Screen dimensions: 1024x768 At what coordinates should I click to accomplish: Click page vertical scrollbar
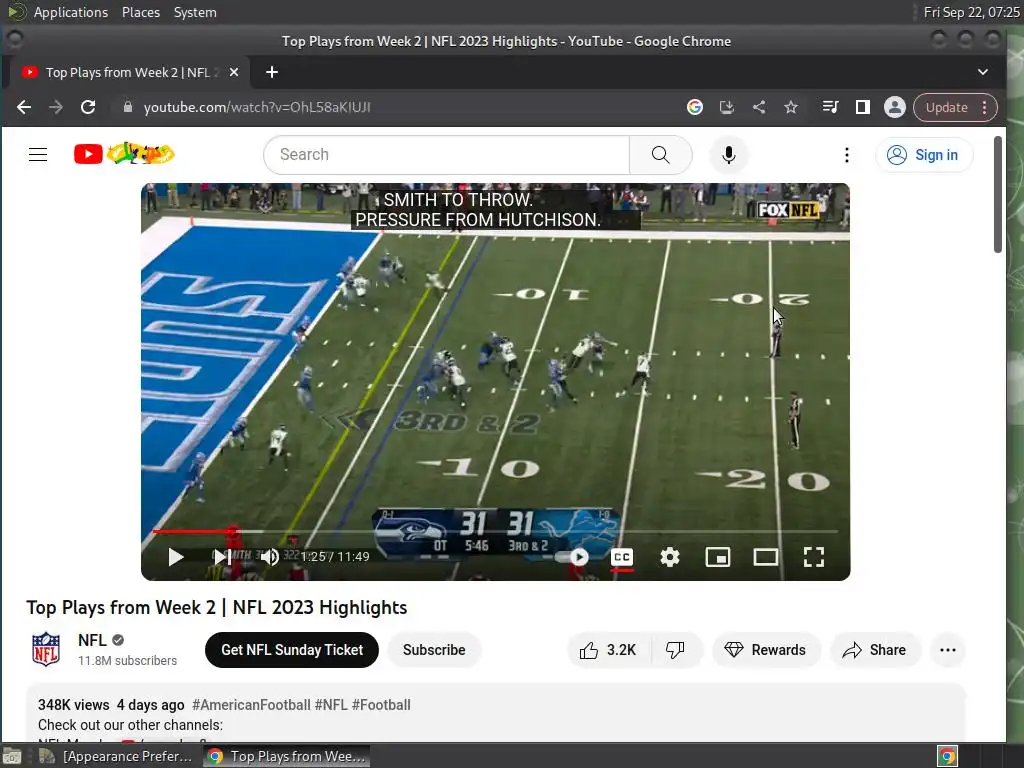coord(997,194)
